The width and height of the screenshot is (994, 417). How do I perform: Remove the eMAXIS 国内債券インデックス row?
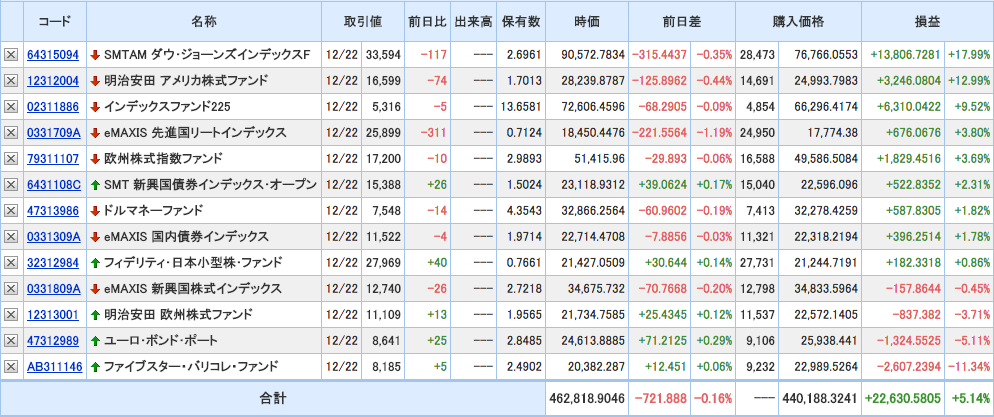click(11, 236)
